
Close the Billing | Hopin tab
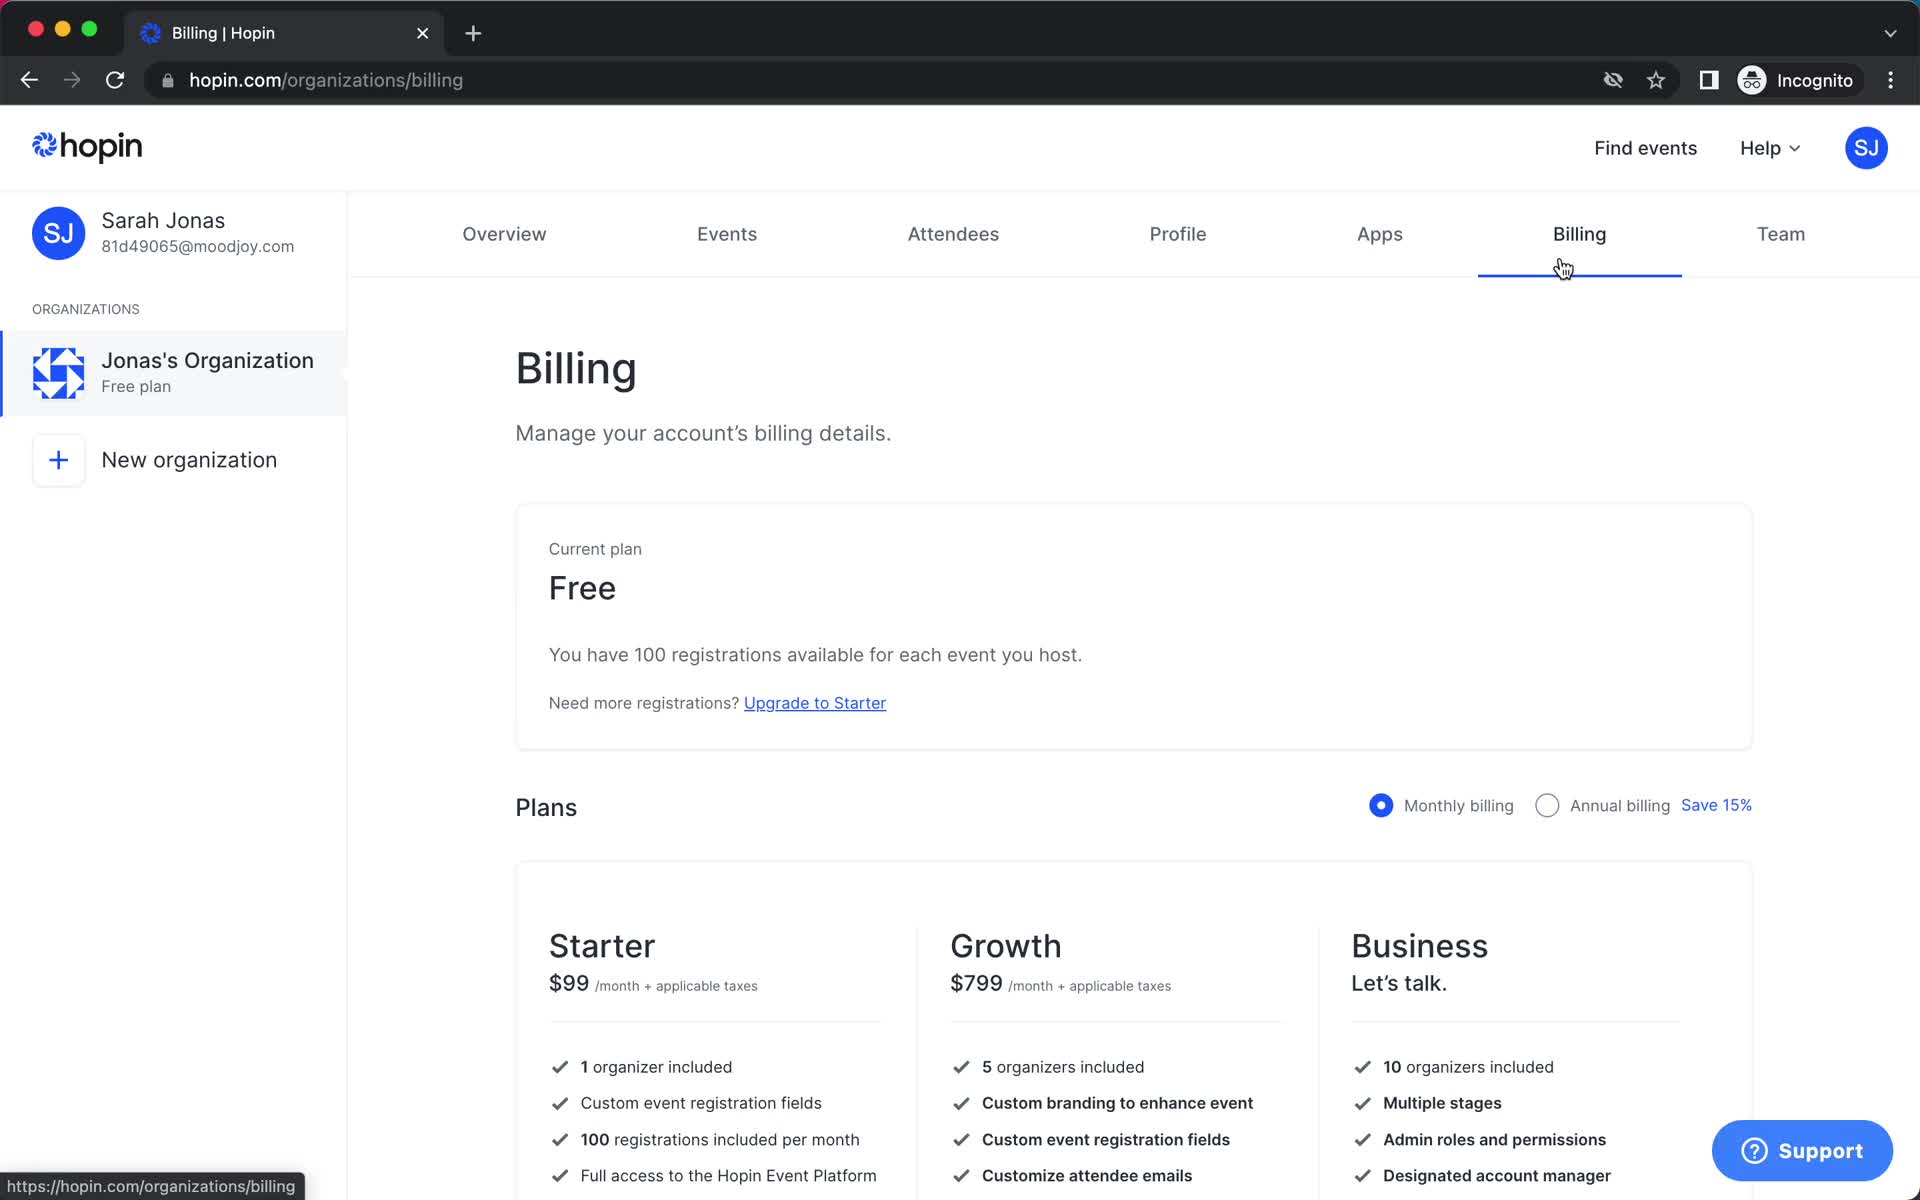click(x=422, y=33)
